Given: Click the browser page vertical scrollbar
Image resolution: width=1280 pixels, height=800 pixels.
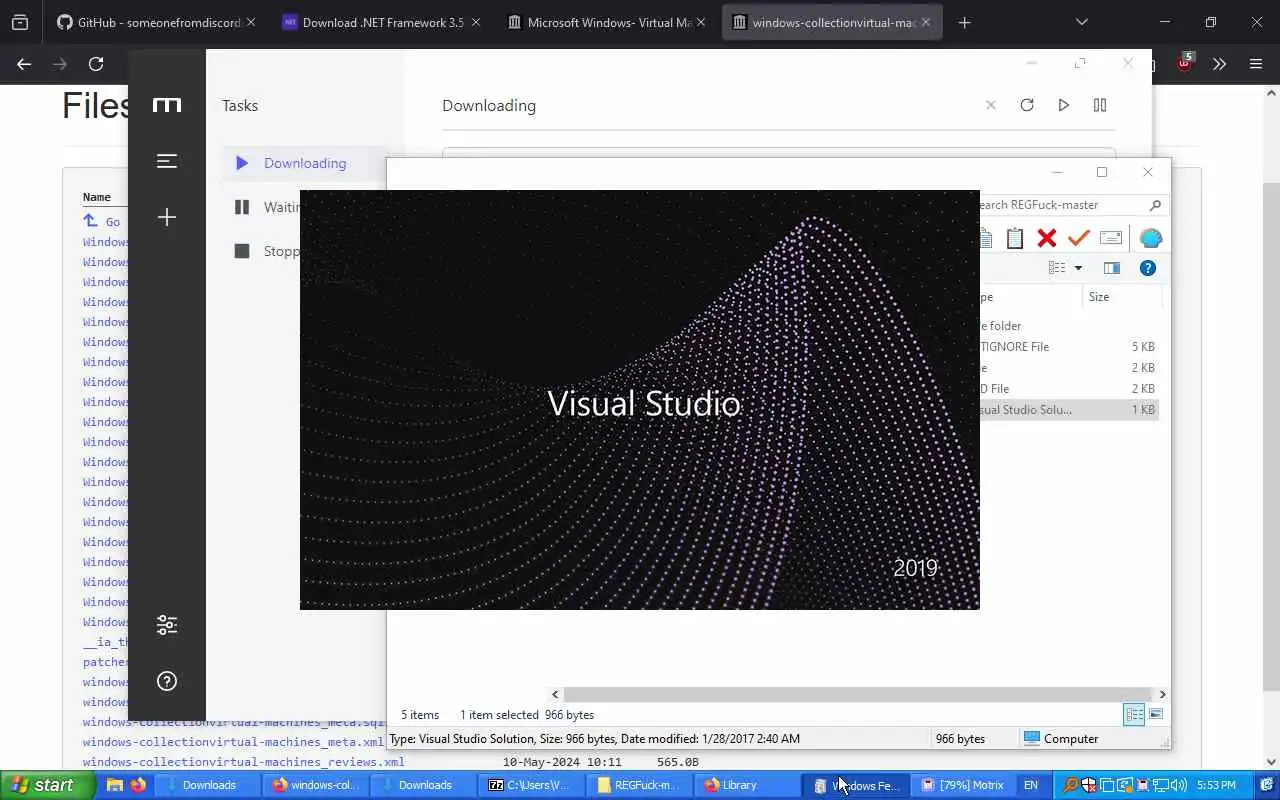Looking at the screenshot, I should point(1271,435).
